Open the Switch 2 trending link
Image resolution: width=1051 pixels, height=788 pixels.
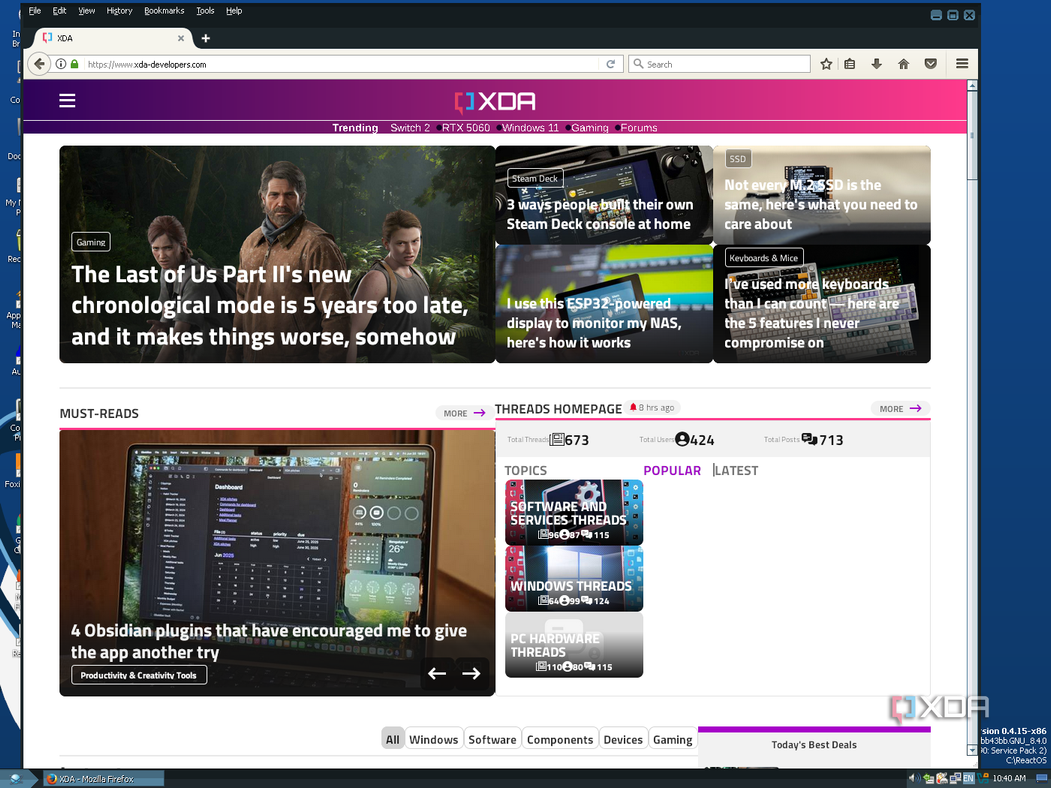click(x=410, y=127)
